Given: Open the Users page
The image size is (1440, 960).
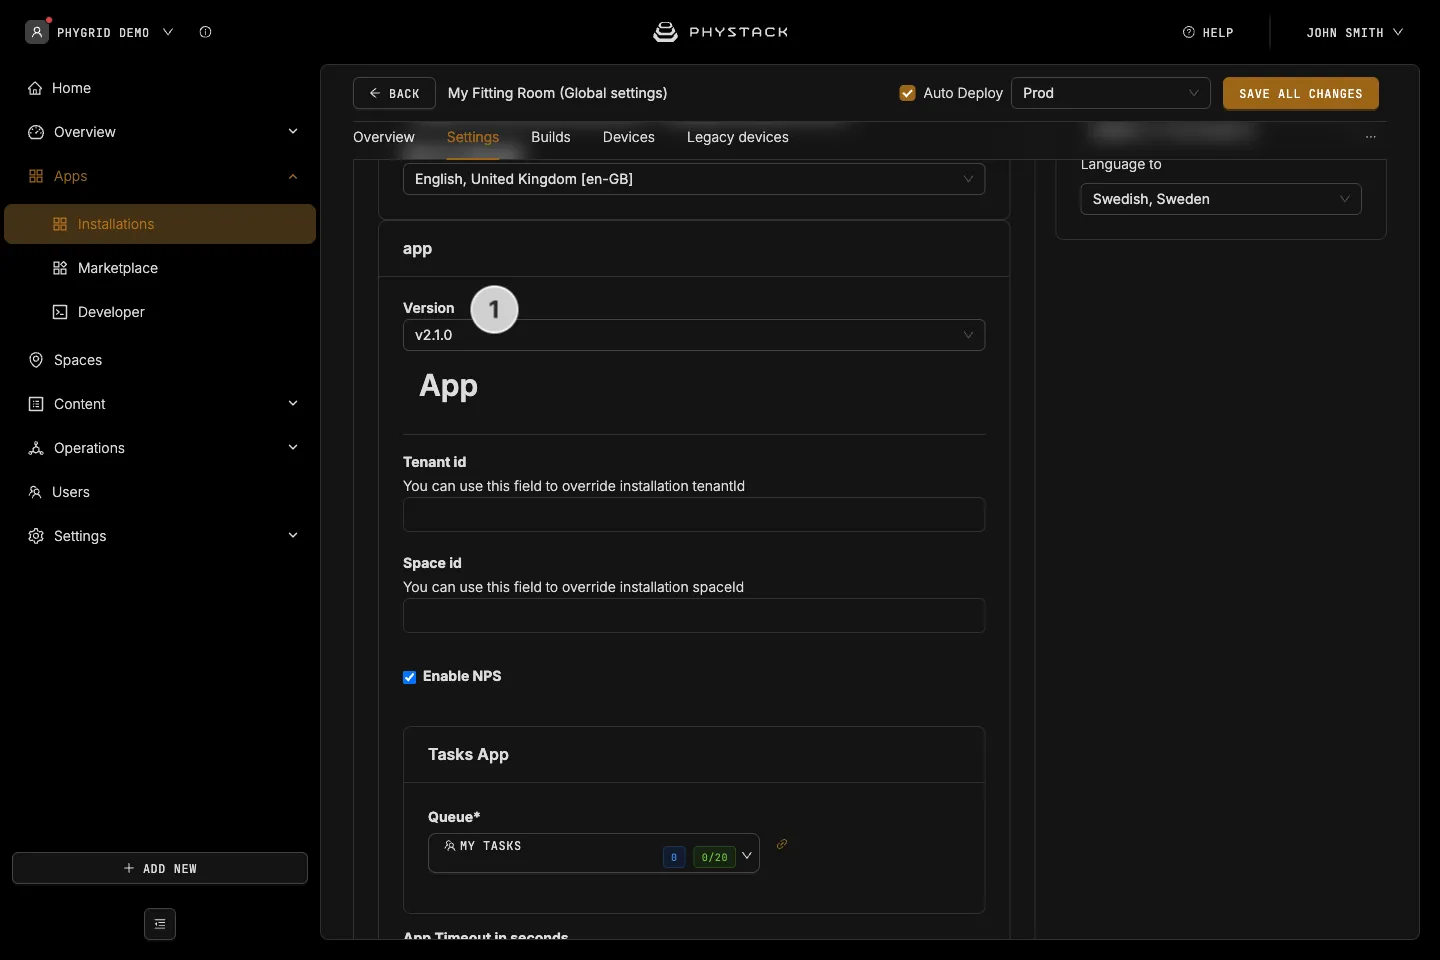Looking at the screenshot, I should [71, 492].
